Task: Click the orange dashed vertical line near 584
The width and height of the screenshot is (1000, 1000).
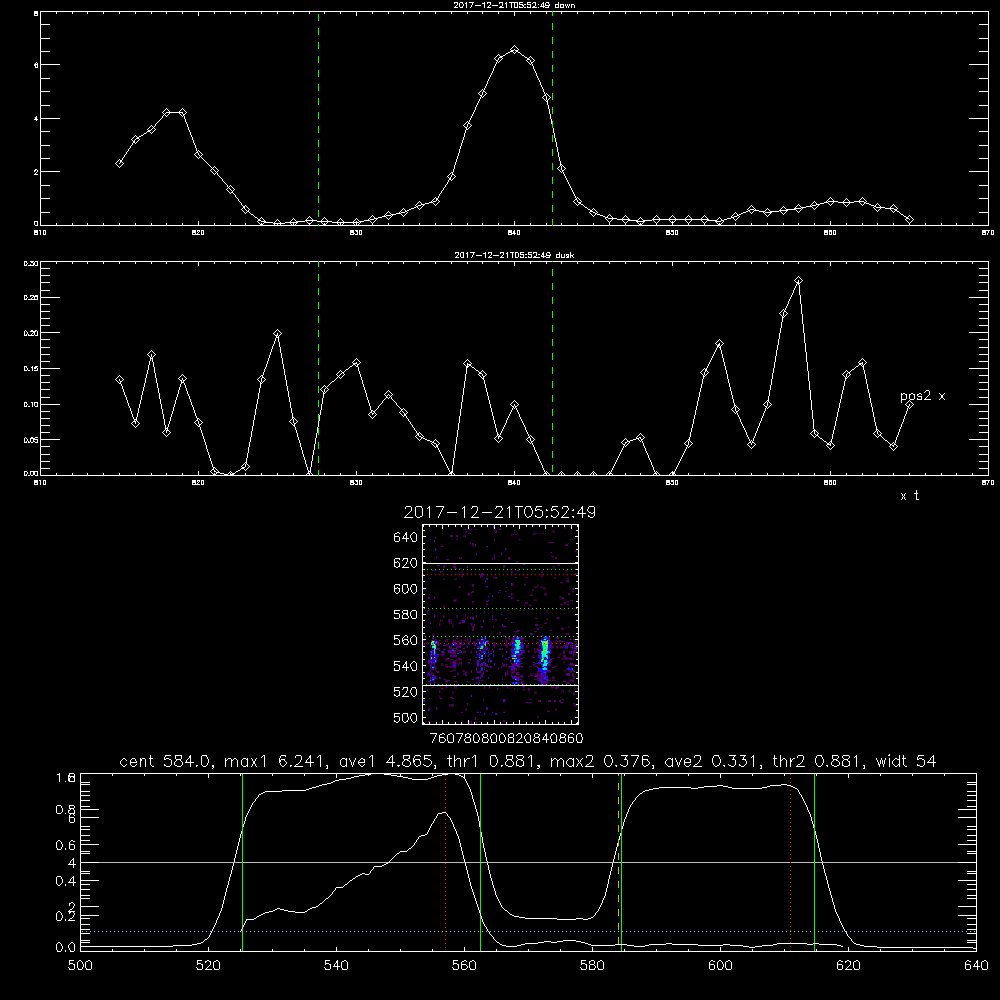Action: click(x=619, y=862)
